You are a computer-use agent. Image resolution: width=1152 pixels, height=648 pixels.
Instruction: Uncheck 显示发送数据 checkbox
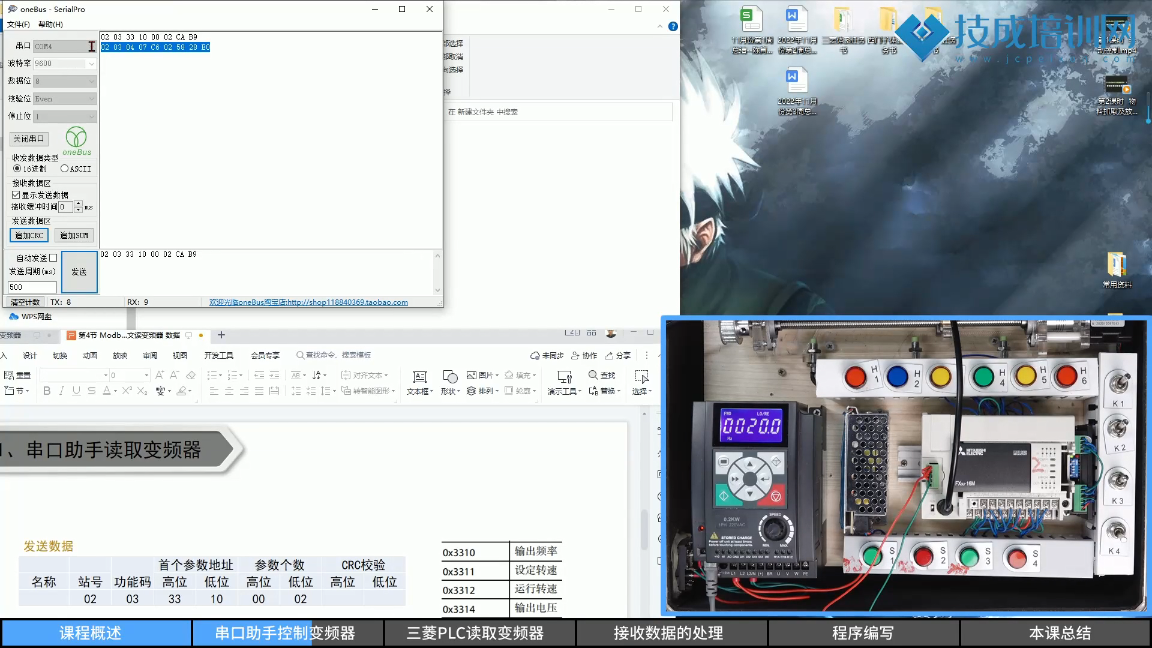pyautogui.click(x=16, y=195)
